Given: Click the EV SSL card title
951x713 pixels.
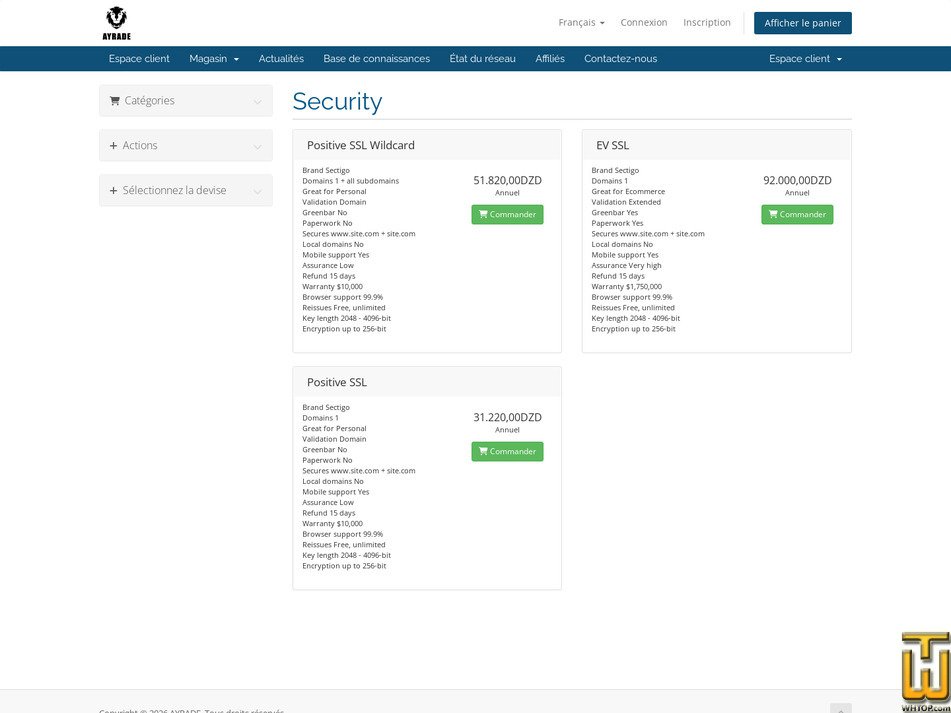Looking at the screenshot, I should click(613, 145).
